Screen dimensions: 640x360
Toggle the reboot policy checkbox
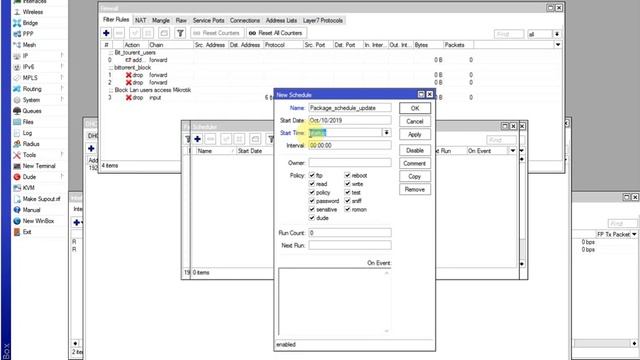pyautogui.click(x=347, y=175)
